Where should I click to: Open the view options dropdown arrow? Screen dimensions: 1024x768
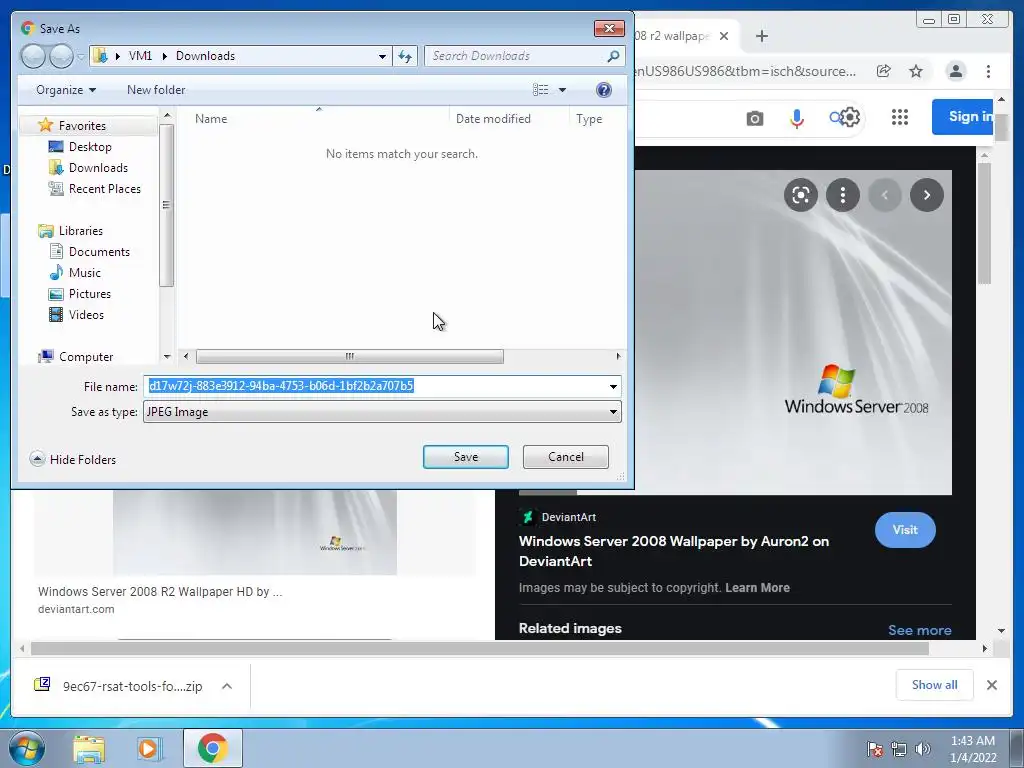[562, 90]
